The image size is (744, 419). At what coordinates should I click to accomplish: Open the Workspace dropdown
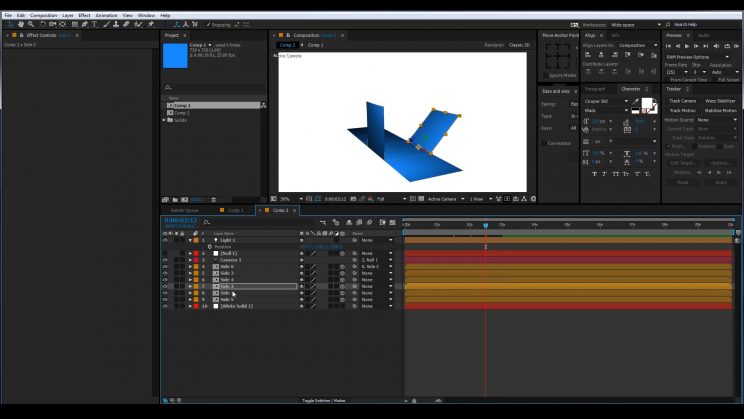(636, 25)
